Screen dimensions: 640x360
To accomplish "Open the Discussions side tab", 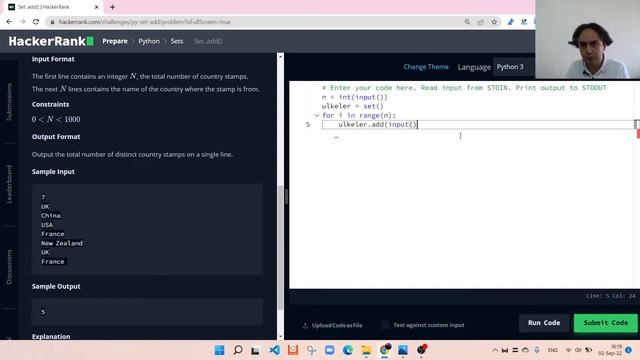I will click(x=9, y=267).
